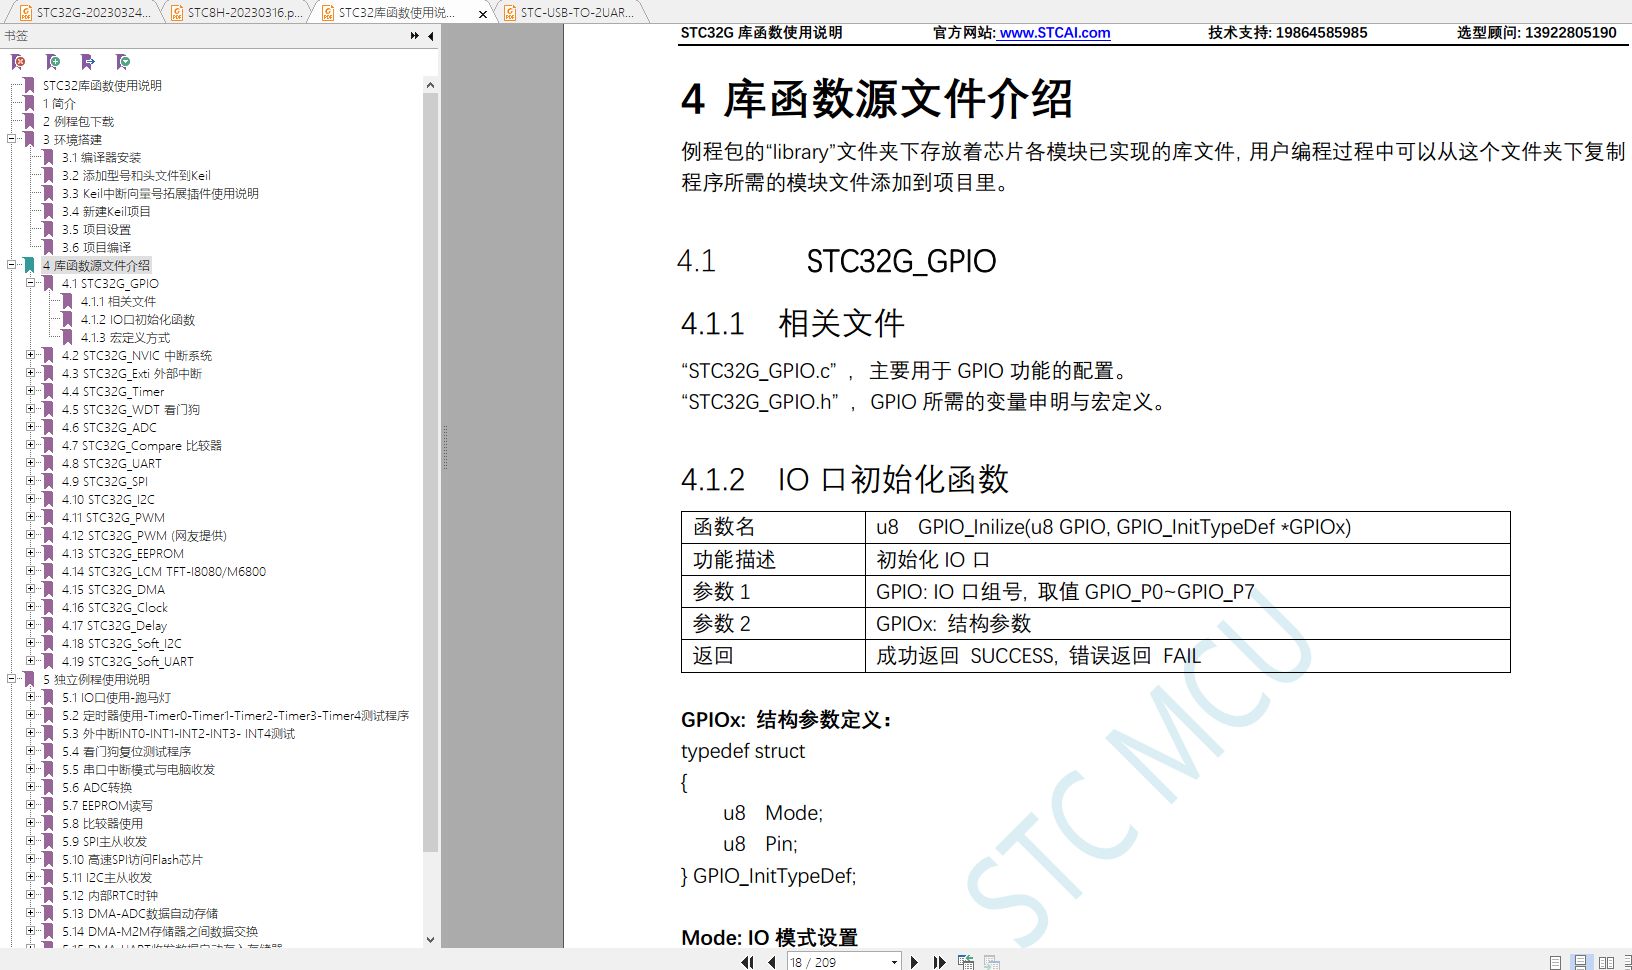This screenshot has width=1632, height=970.
Task: Switch to the STC8H-20230316.p... tab
Action: [238, 12]
